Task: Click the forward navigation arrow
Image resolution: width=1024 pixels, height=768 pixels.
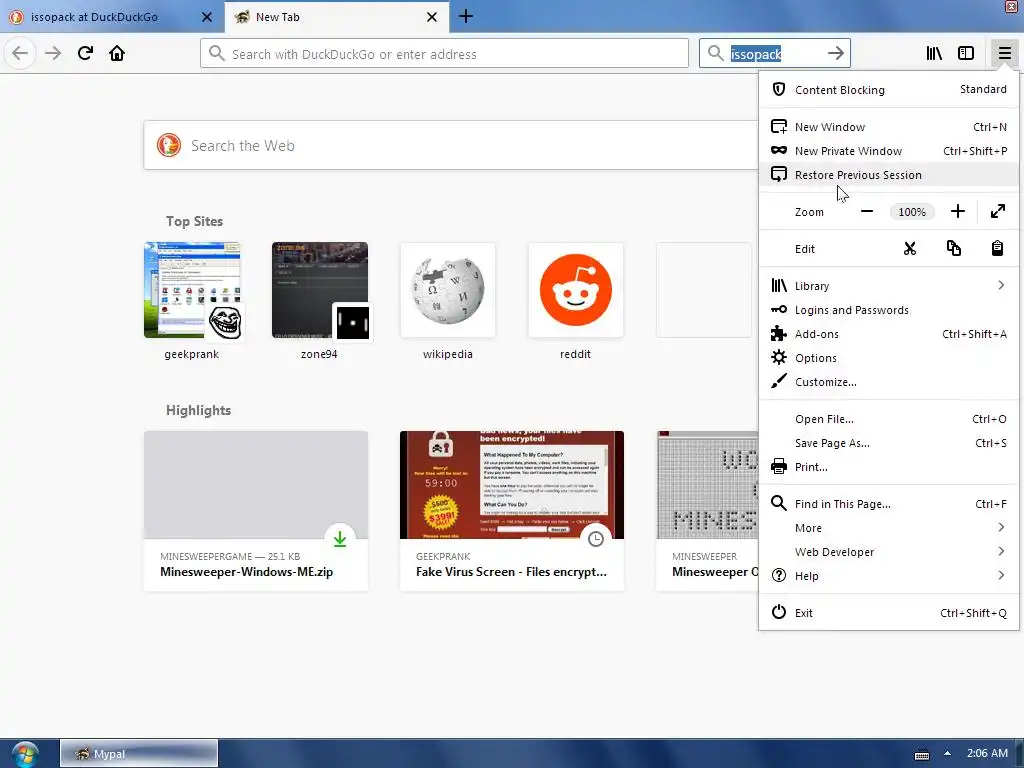Action: point(53,53)
